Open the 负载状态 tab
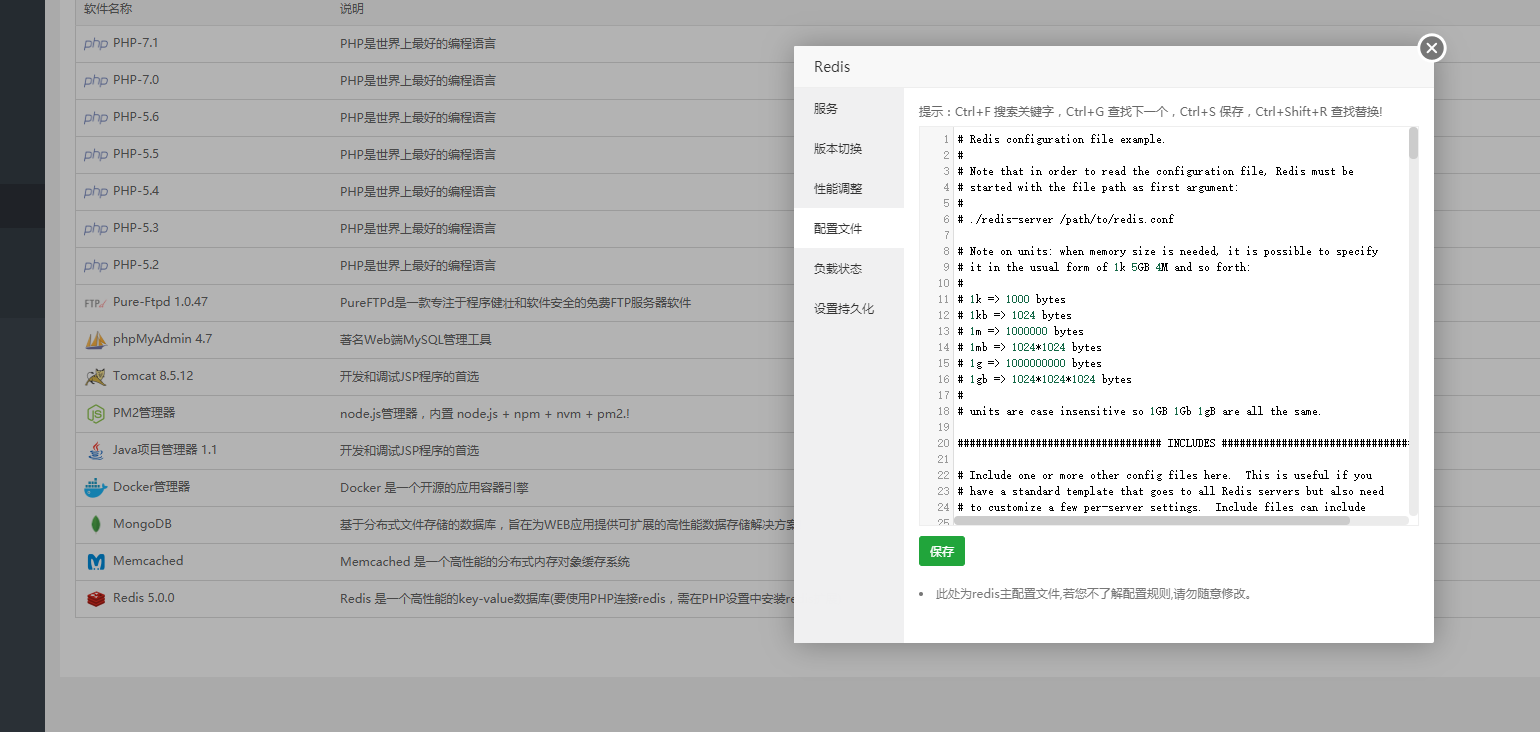 (x=849, y=268)
